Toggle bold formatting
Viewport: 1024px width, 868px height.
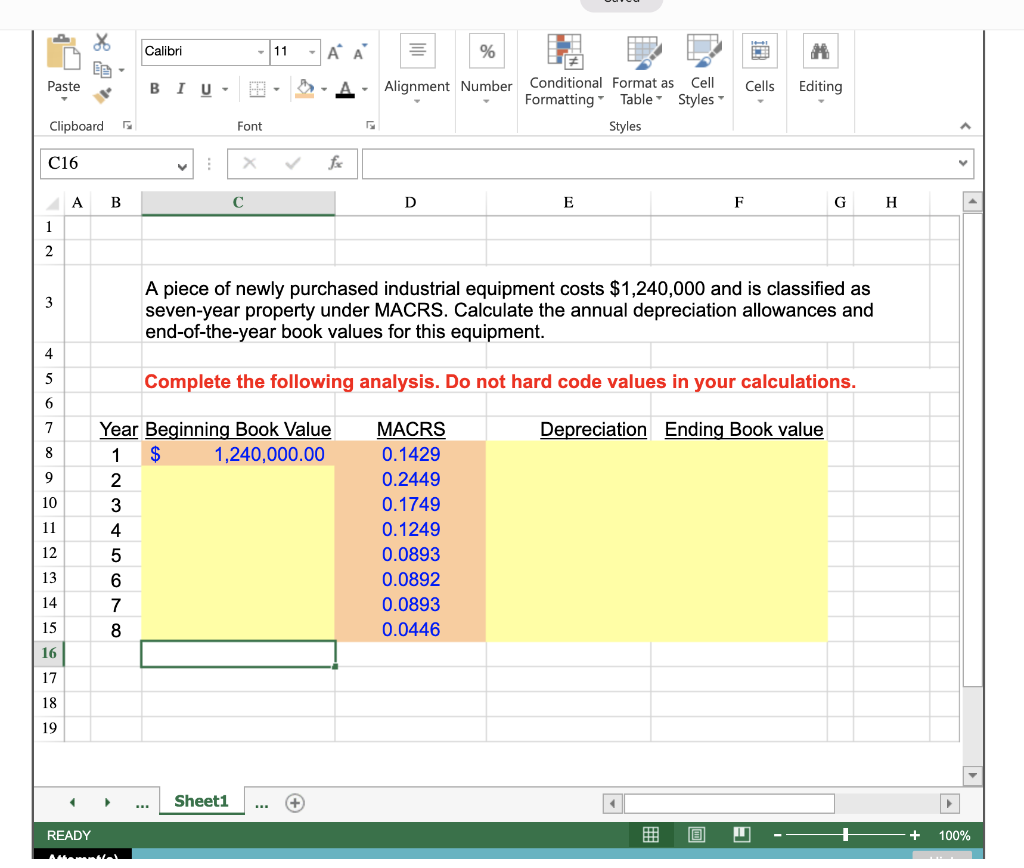coord(154,88)
